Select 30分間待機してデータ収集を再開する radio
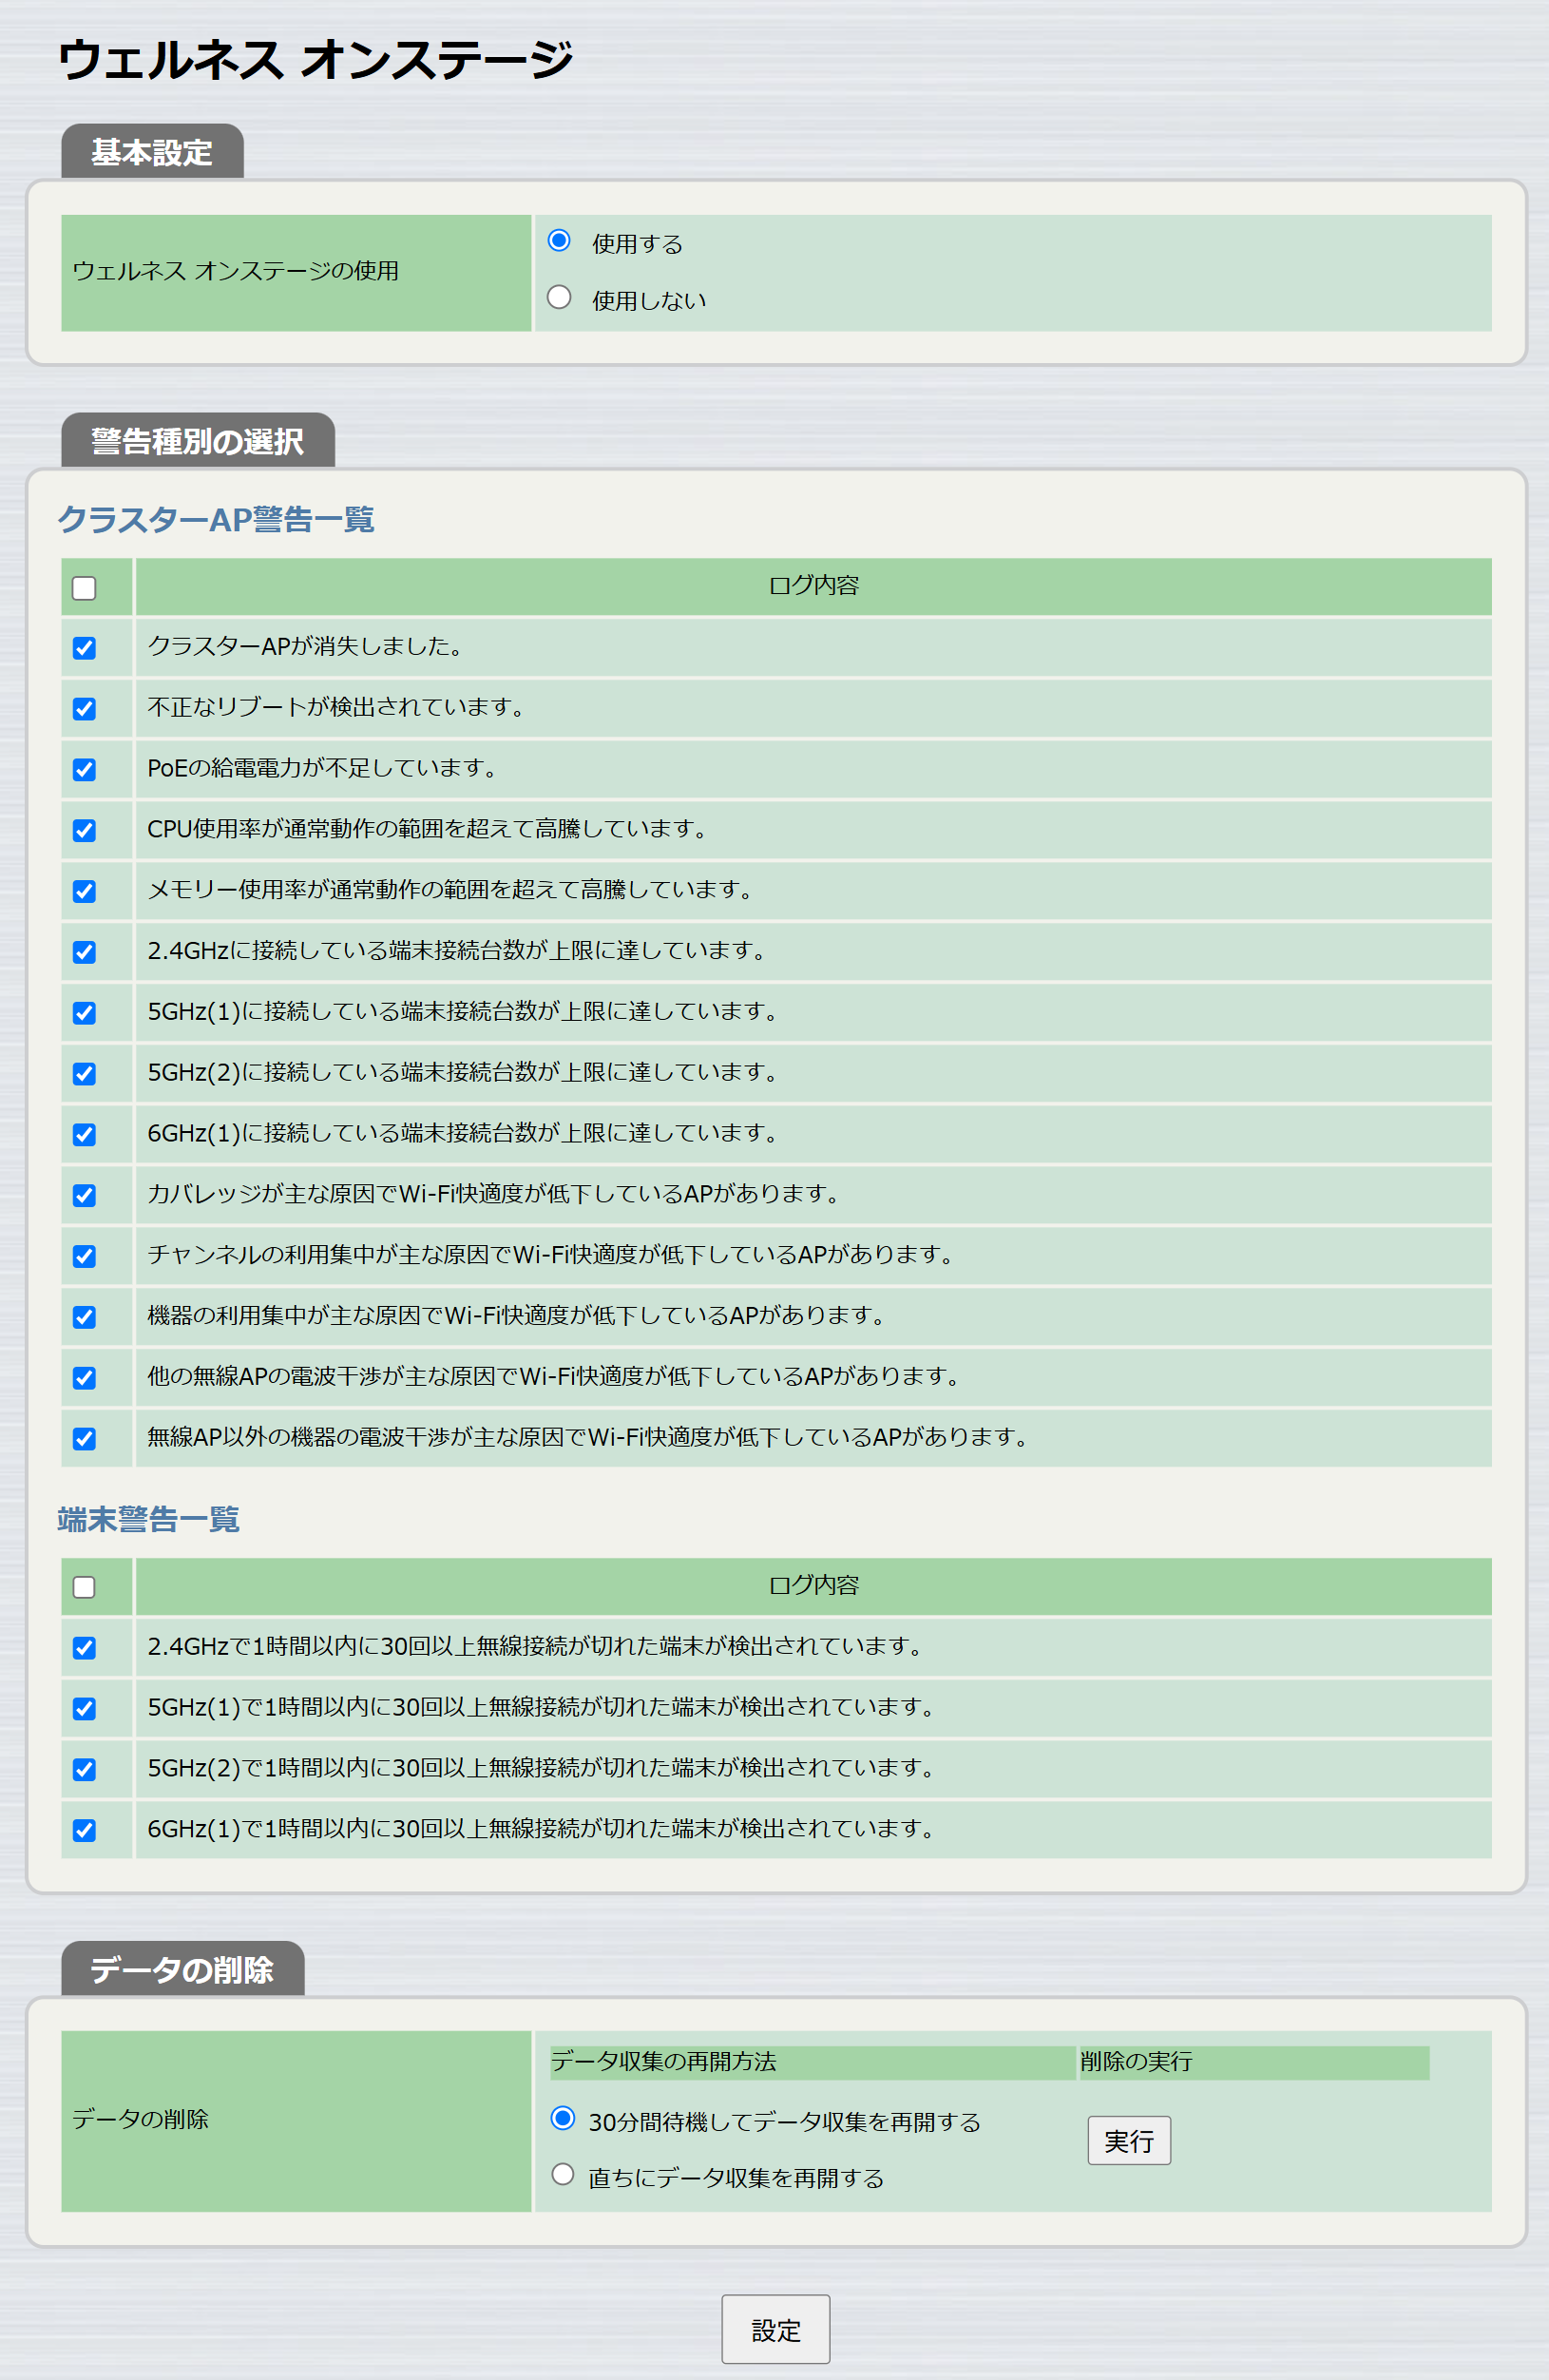 point(563,2118)
